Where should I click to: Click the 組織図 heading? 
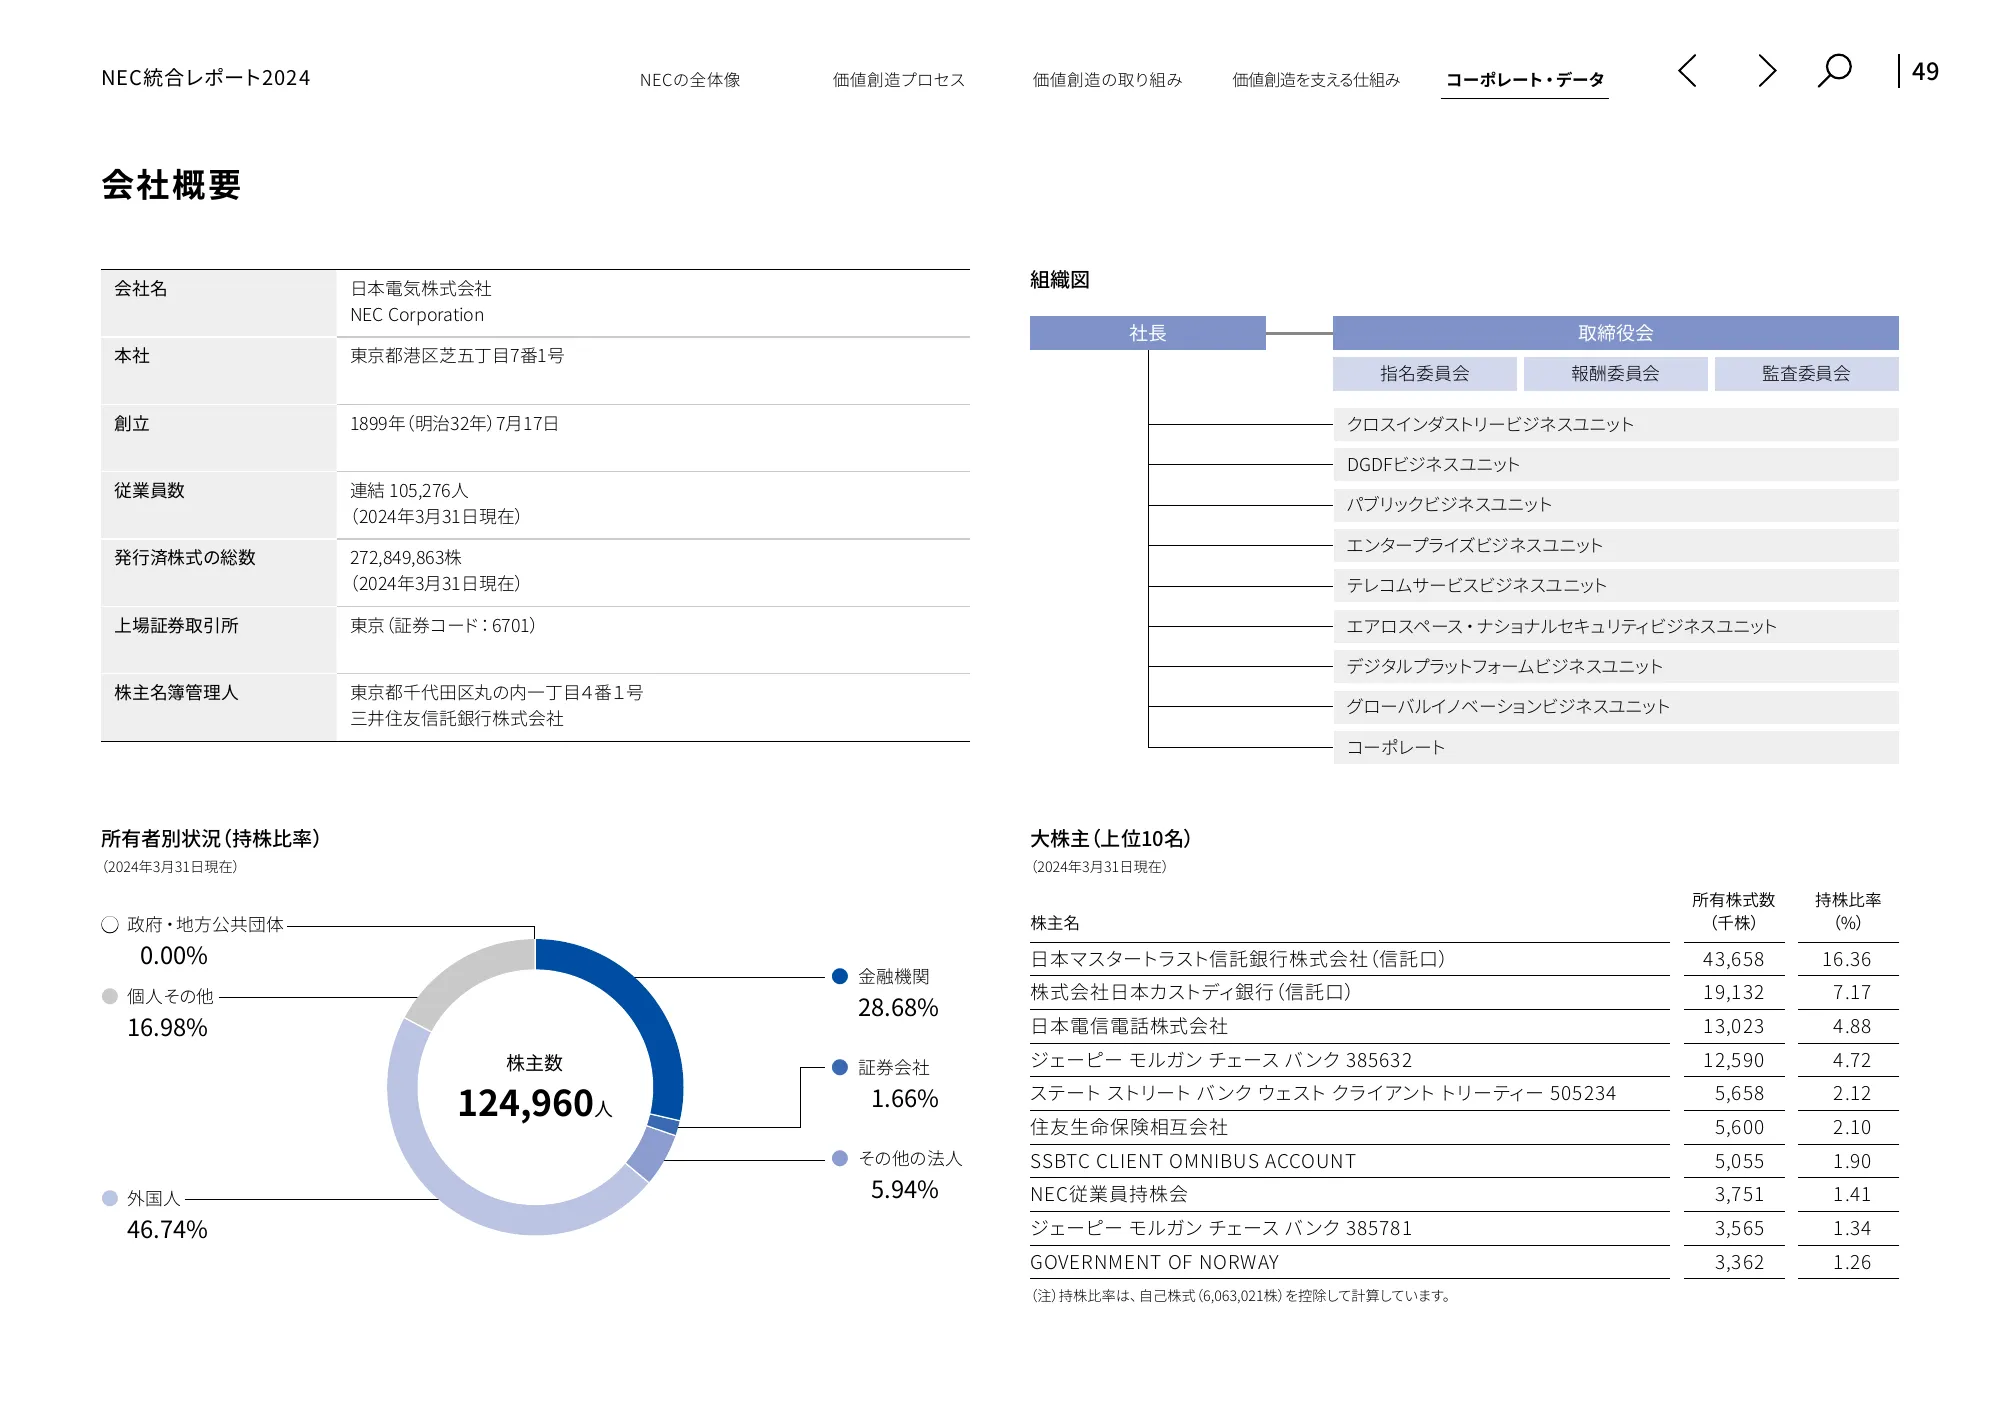[x=1060, y=280]
